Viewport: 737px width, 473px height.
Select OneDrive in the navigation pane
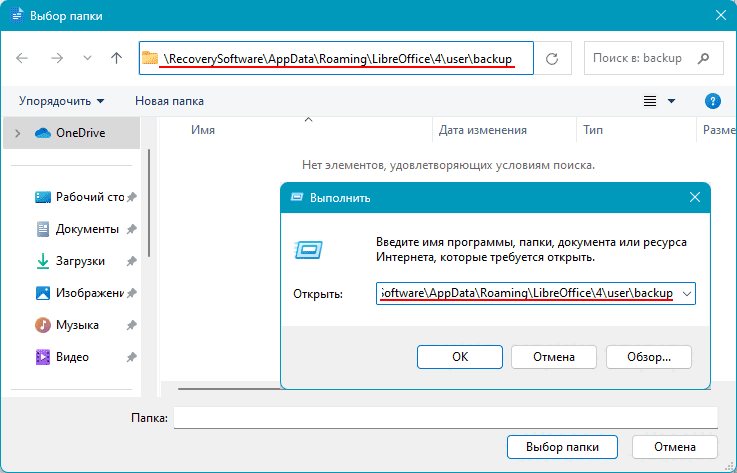tap(71, 133)
